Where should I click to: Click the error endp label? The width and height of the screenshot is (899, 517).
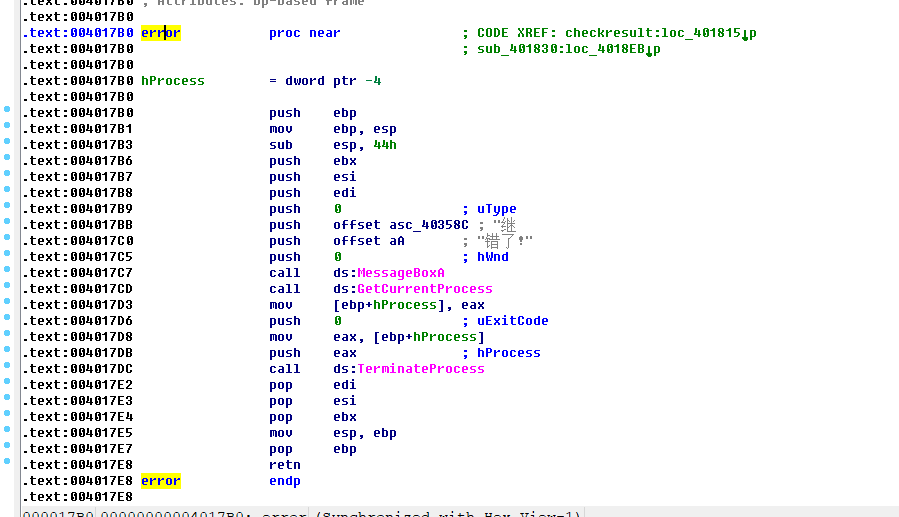click(161, 481)
